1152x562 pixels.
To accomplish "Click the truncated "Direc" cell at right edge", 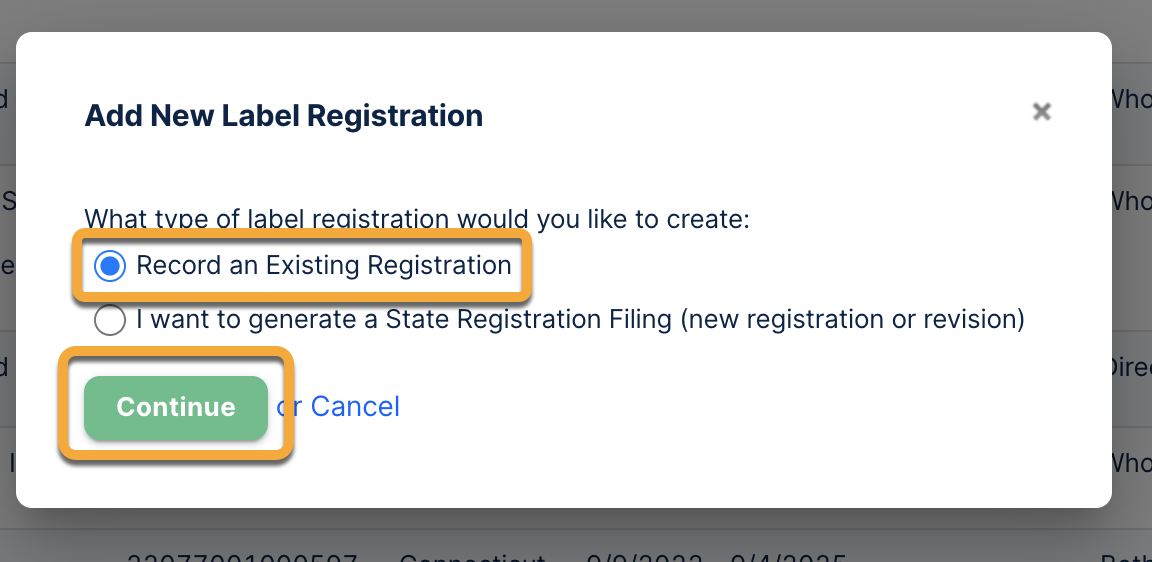I will (x=1131, y=366).
